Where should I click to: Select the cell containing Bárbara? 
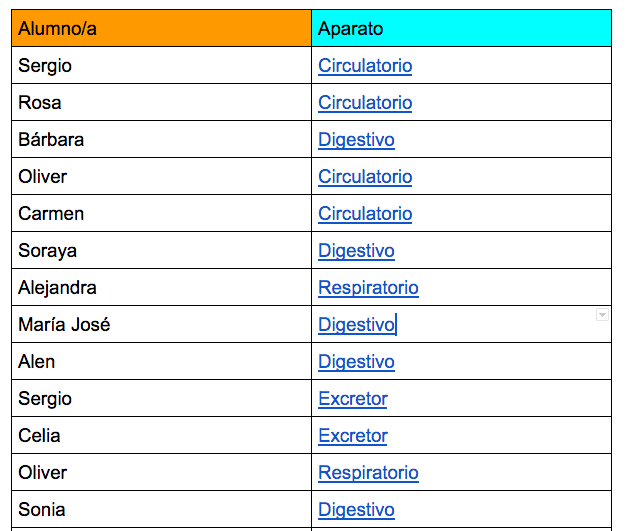click(161, 140)
